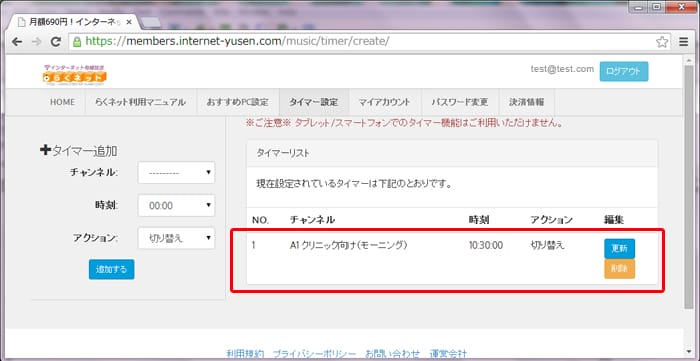Open the 運営会社 footer link
Viewport: 700px width, 361px height.
tap(448, 354)
